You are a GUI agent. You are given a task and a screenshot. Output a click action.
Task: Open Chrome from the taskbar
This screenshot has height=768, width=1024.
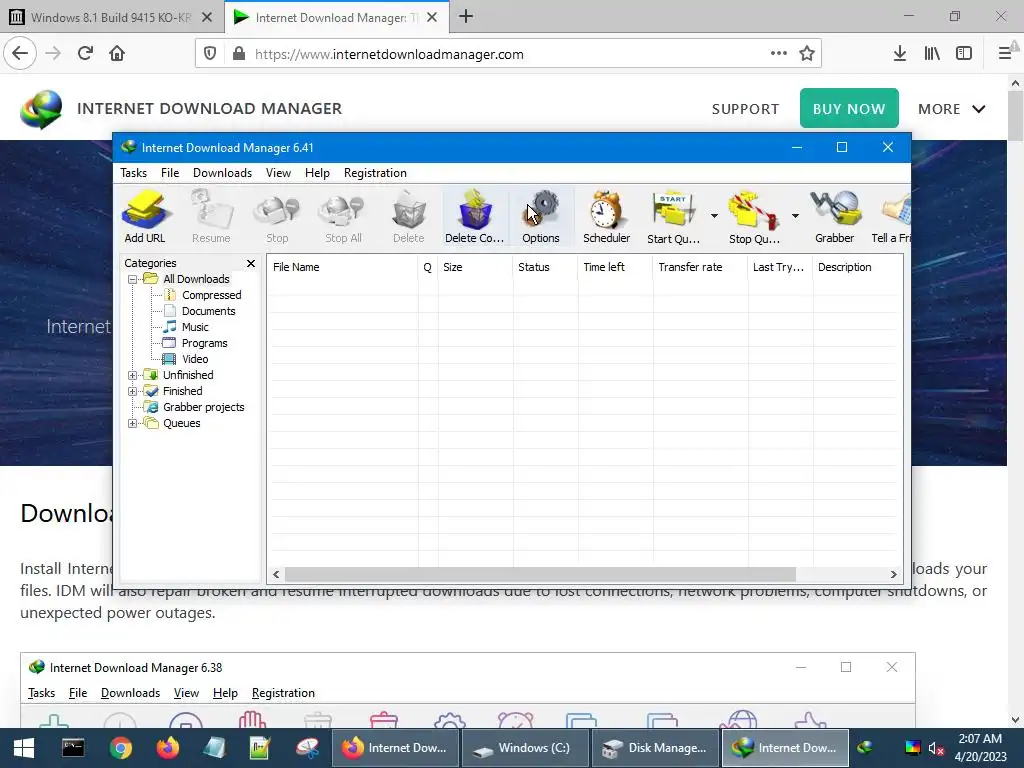coord(120,748)
